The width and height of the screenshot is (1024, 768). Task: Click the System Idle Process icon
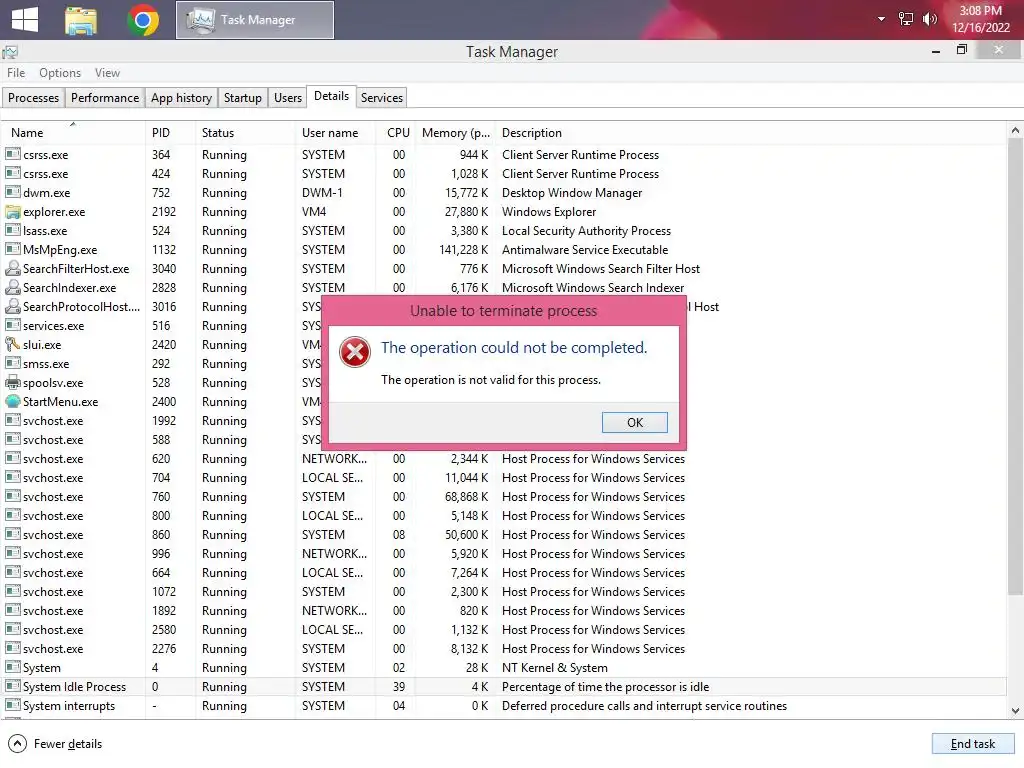[12, 686]
